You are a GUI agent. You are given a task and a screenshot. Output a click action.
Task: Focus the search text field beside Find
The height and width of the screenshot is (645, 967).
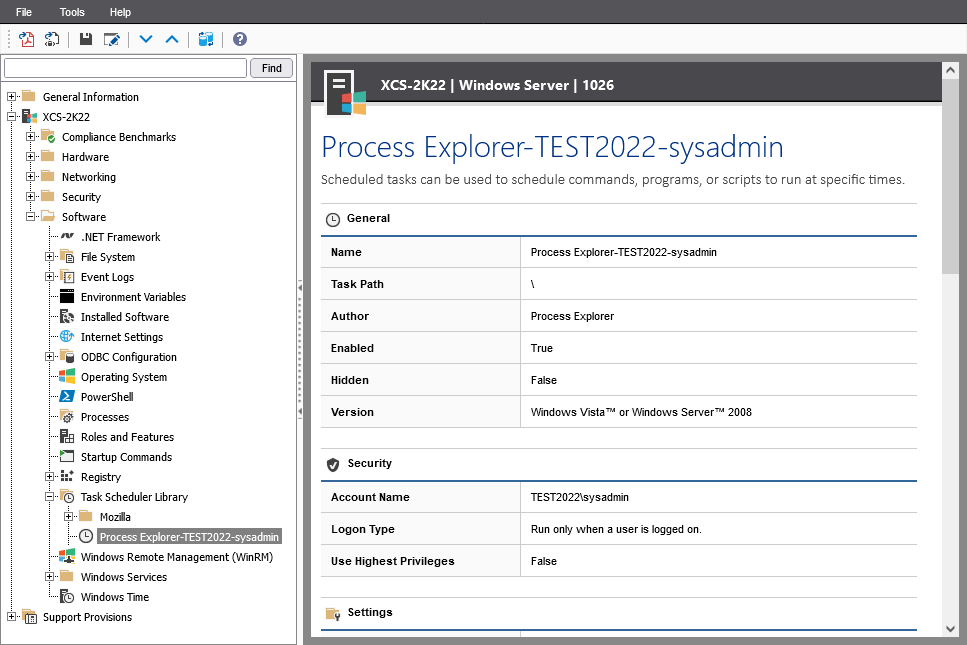(x=125, y=68)
